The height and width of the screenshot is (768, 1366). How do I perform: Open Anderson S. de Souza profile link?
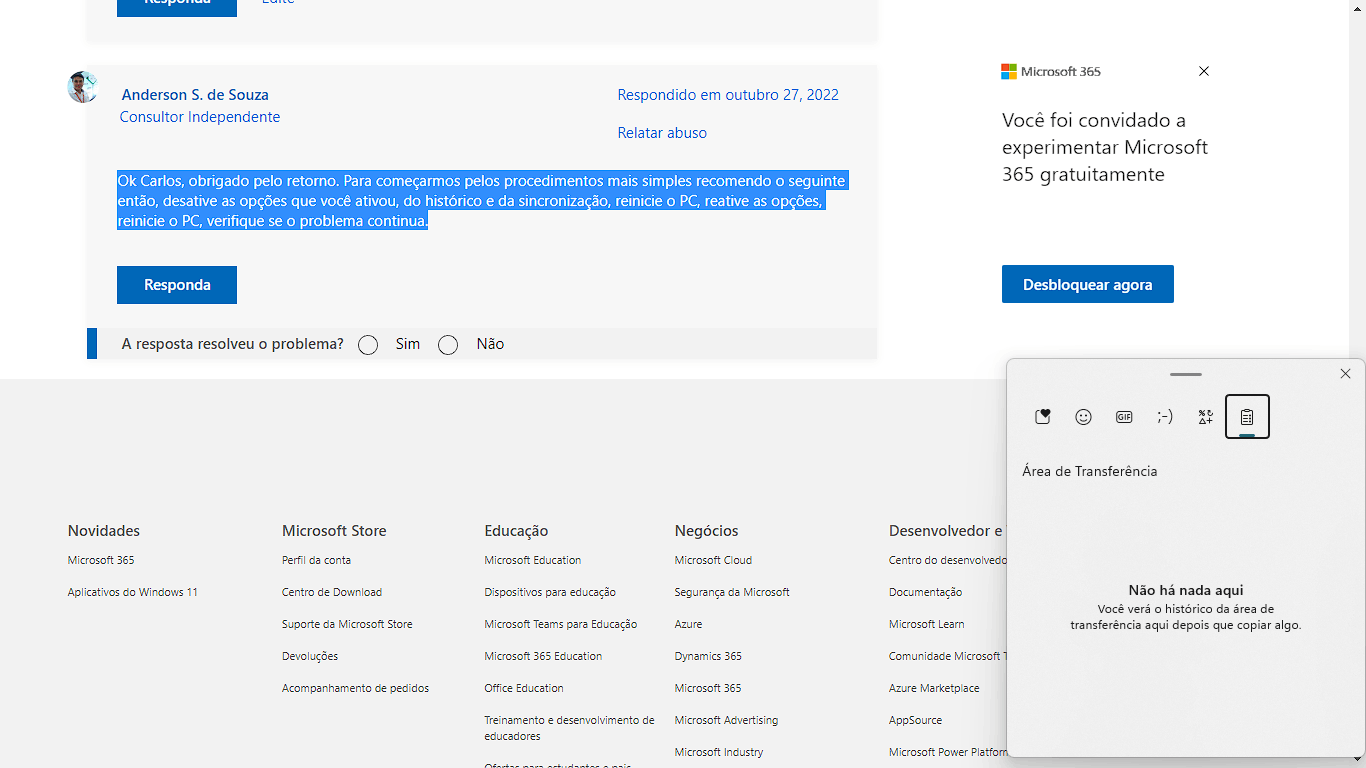(195, 95)
